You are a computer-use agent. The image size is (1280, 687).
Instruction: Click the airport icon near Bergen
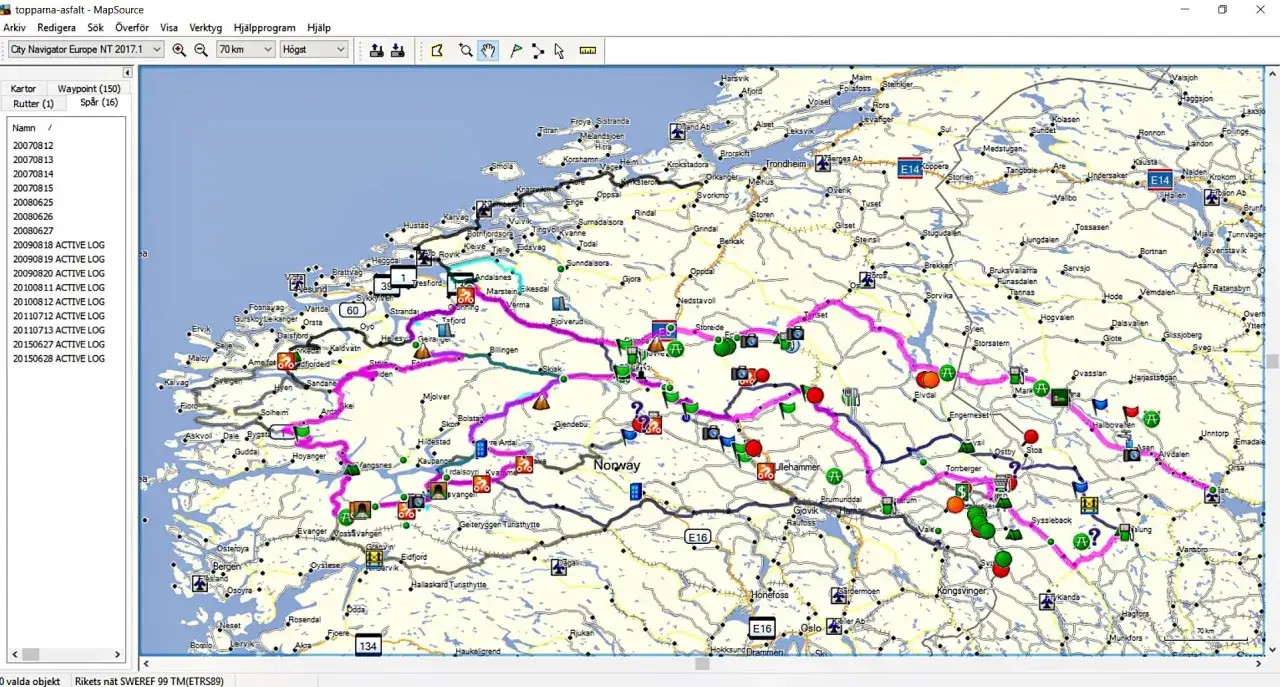[x=200, y=583]
